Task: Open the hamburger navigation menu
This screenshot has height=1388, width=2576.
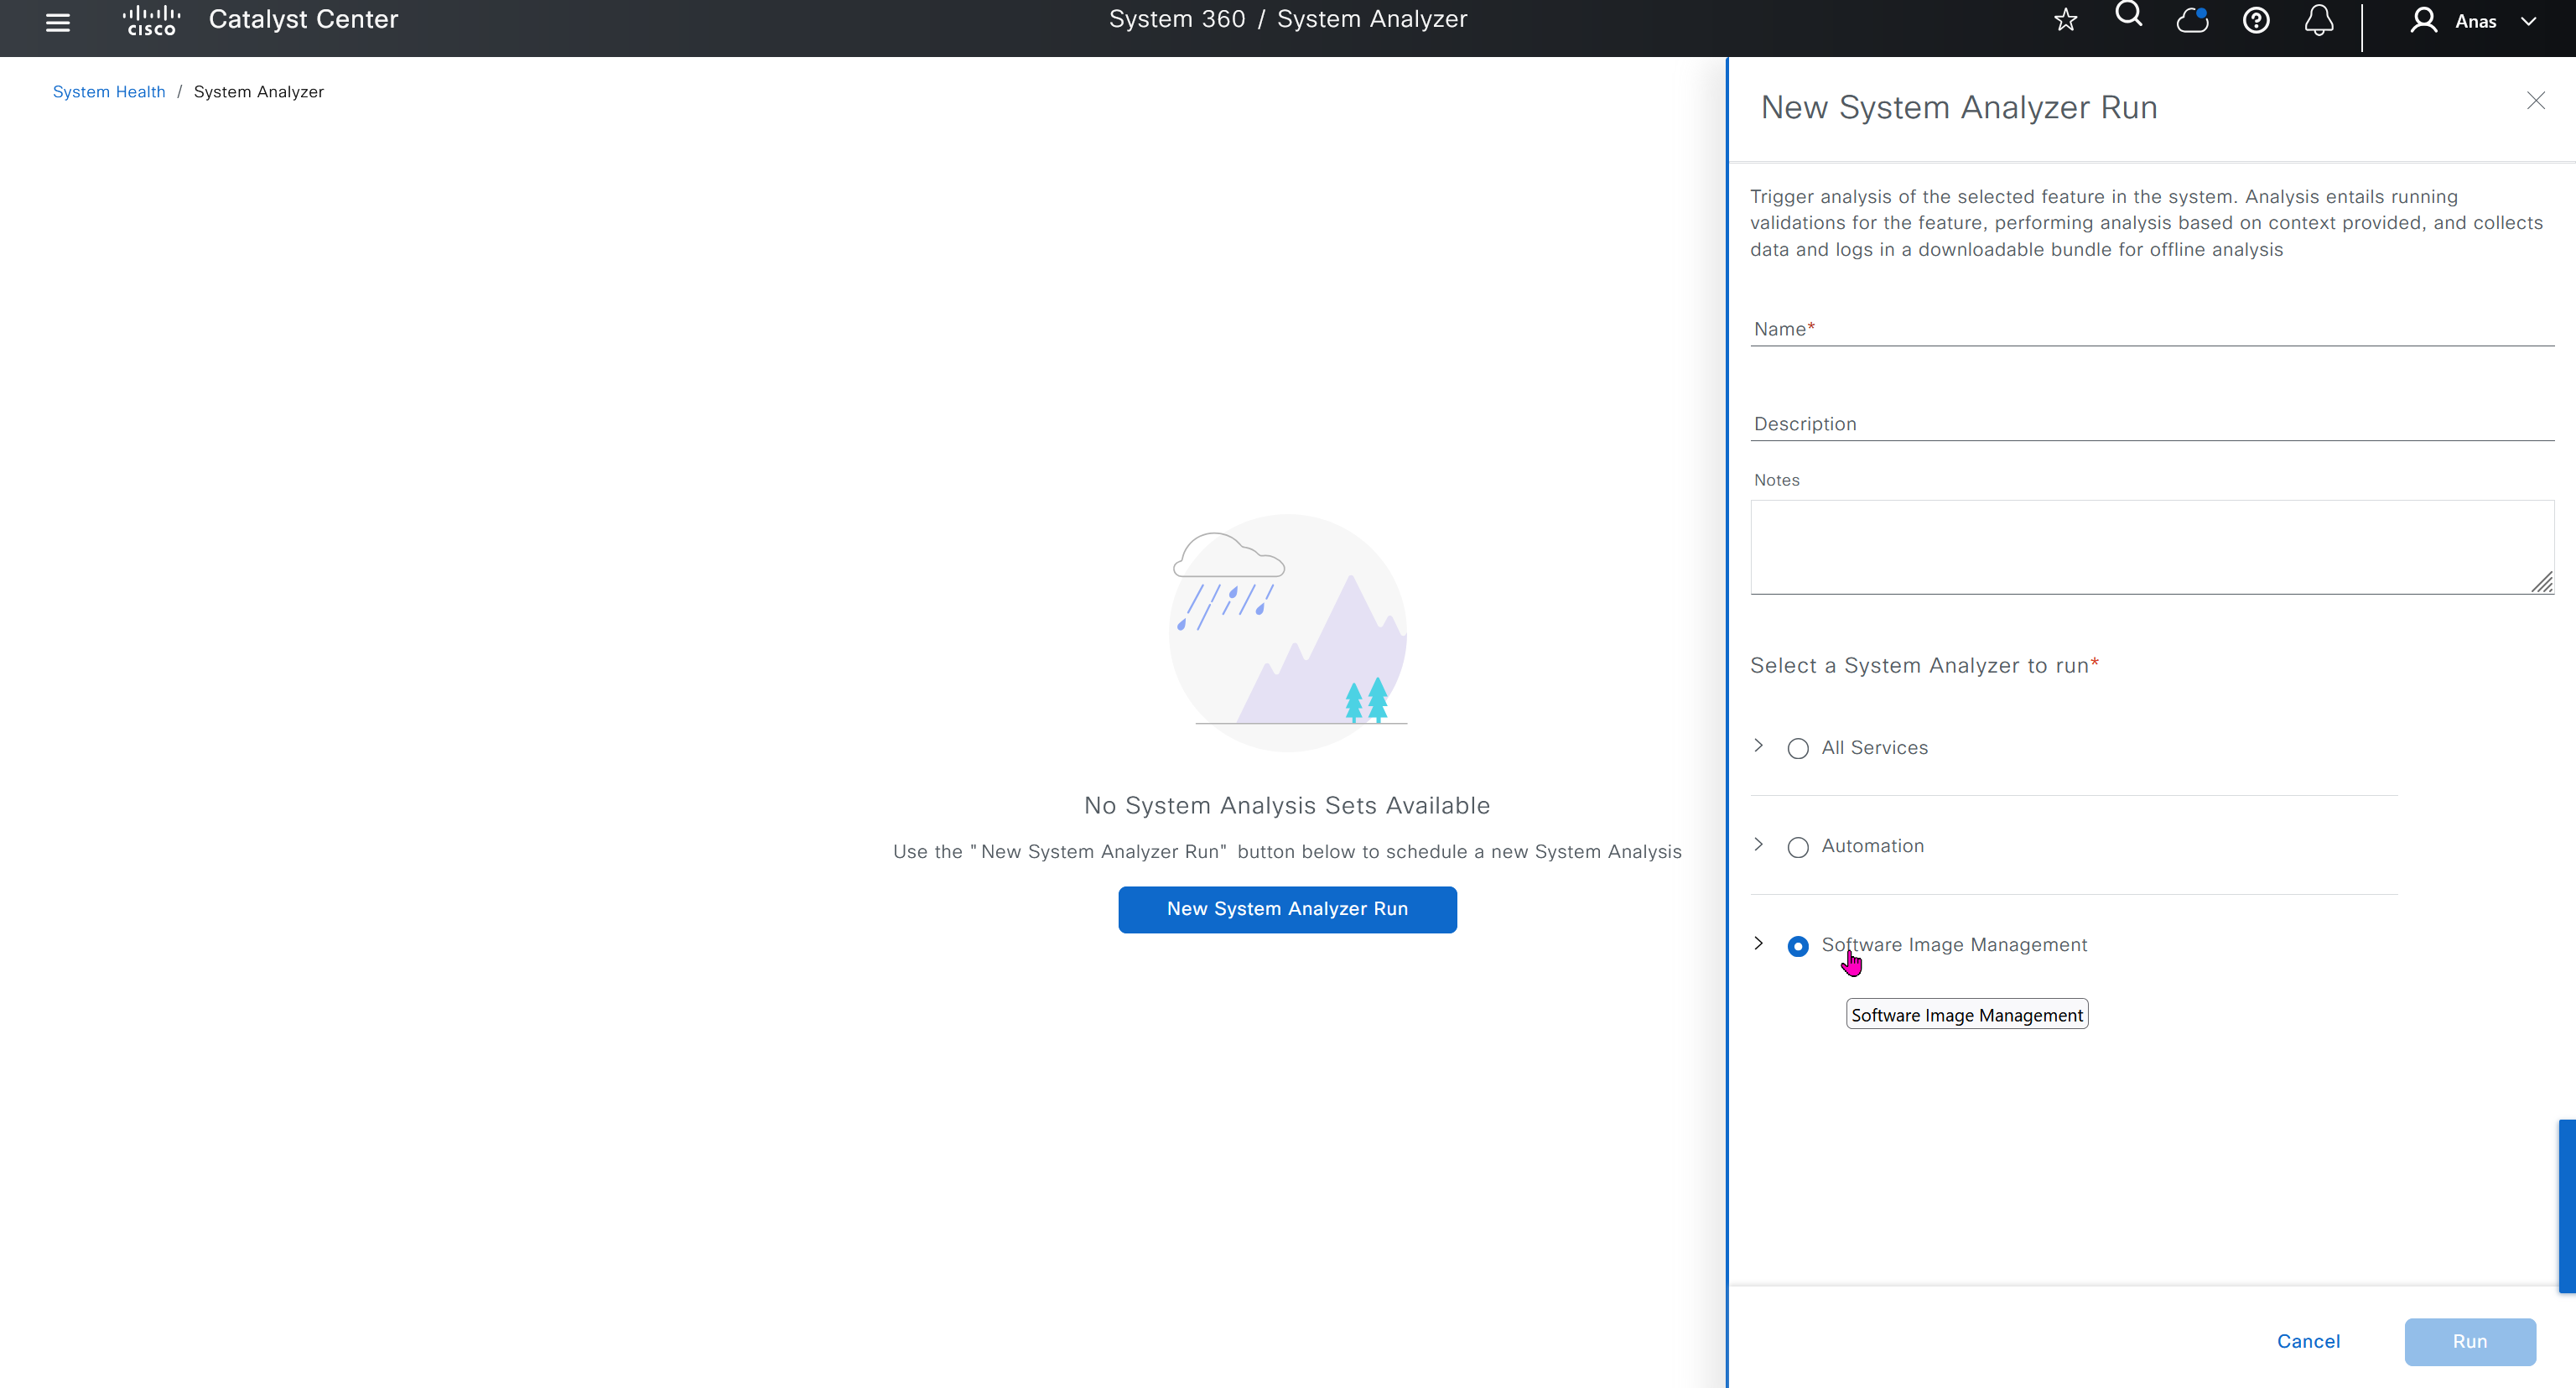Action: [x=58, y=22]
